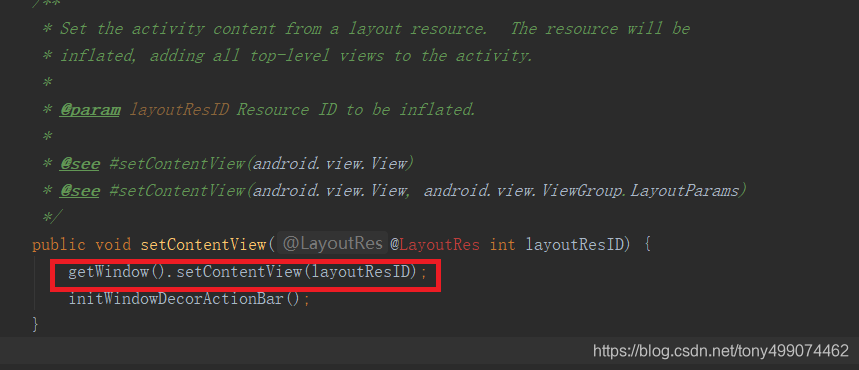The width and height of the screenshot is (859, 370).
Task: Click setContentView(layoutResID) inside method body
Action: [x=297, y=271]
